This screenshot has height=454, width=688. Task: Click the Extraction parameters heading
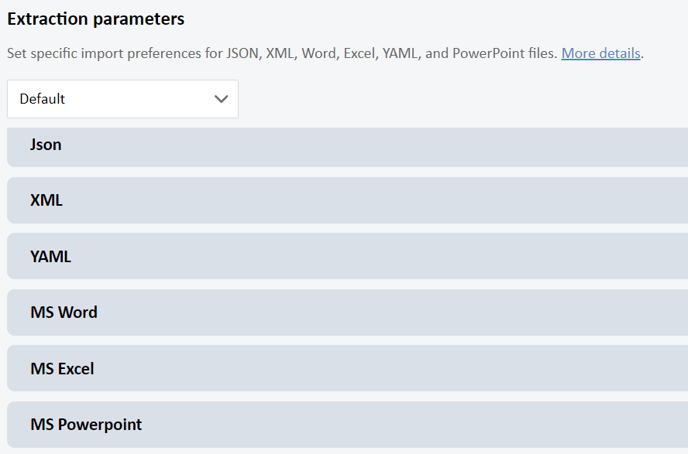pos(96,19)
